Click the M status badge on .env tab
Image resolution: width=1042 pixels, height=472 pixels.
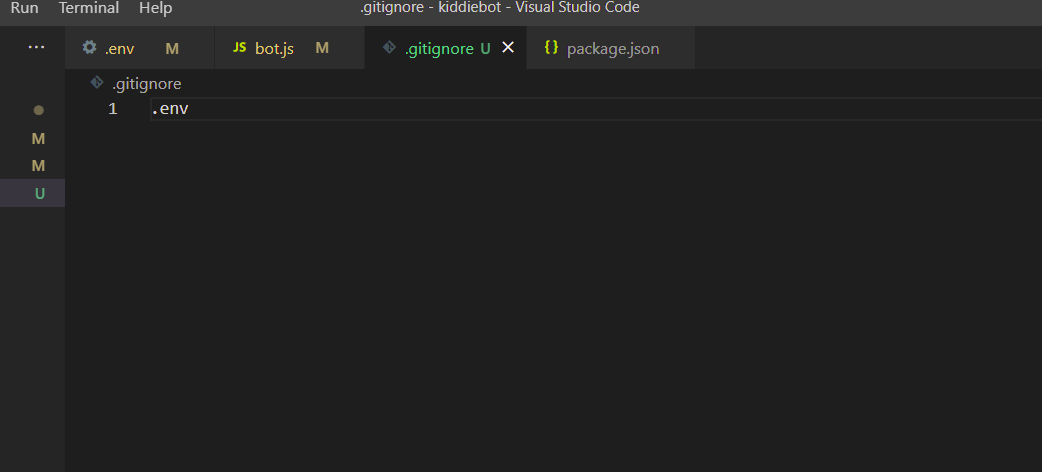172,49
